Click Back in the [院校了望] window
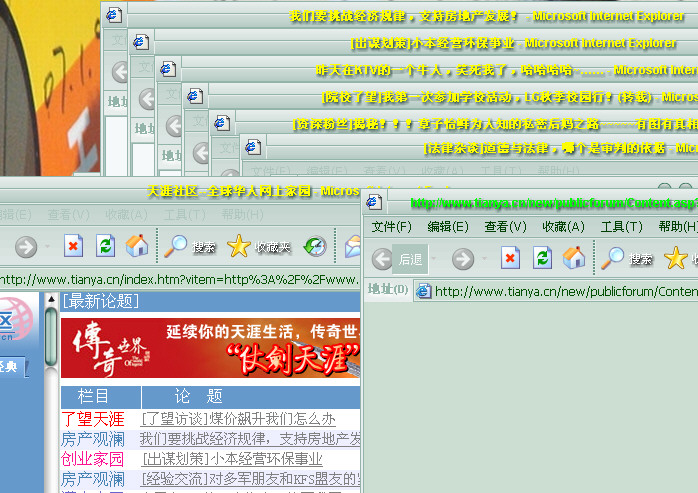The image size is (698, 493). (x=201, y=153)
